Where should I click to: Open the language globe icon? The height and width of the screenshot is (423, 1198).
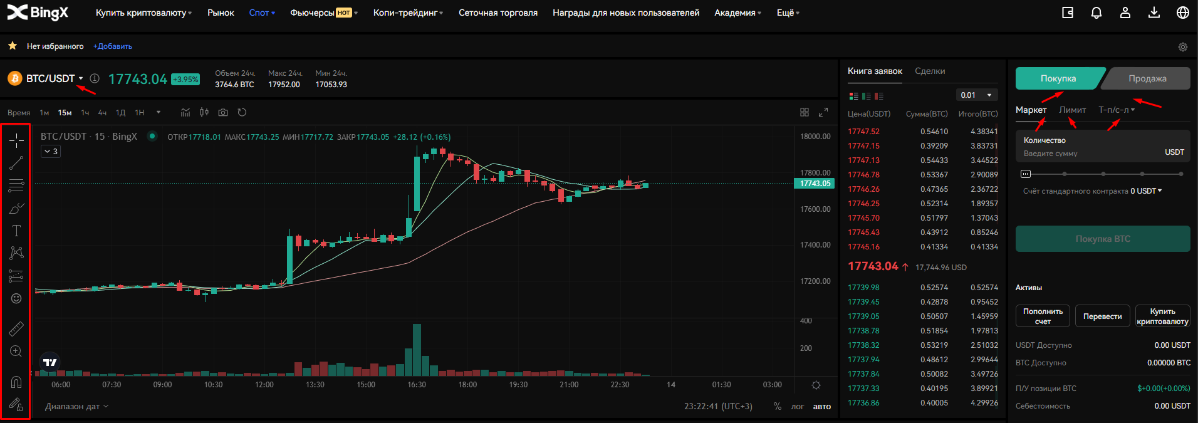click(x=1182, y=13)
